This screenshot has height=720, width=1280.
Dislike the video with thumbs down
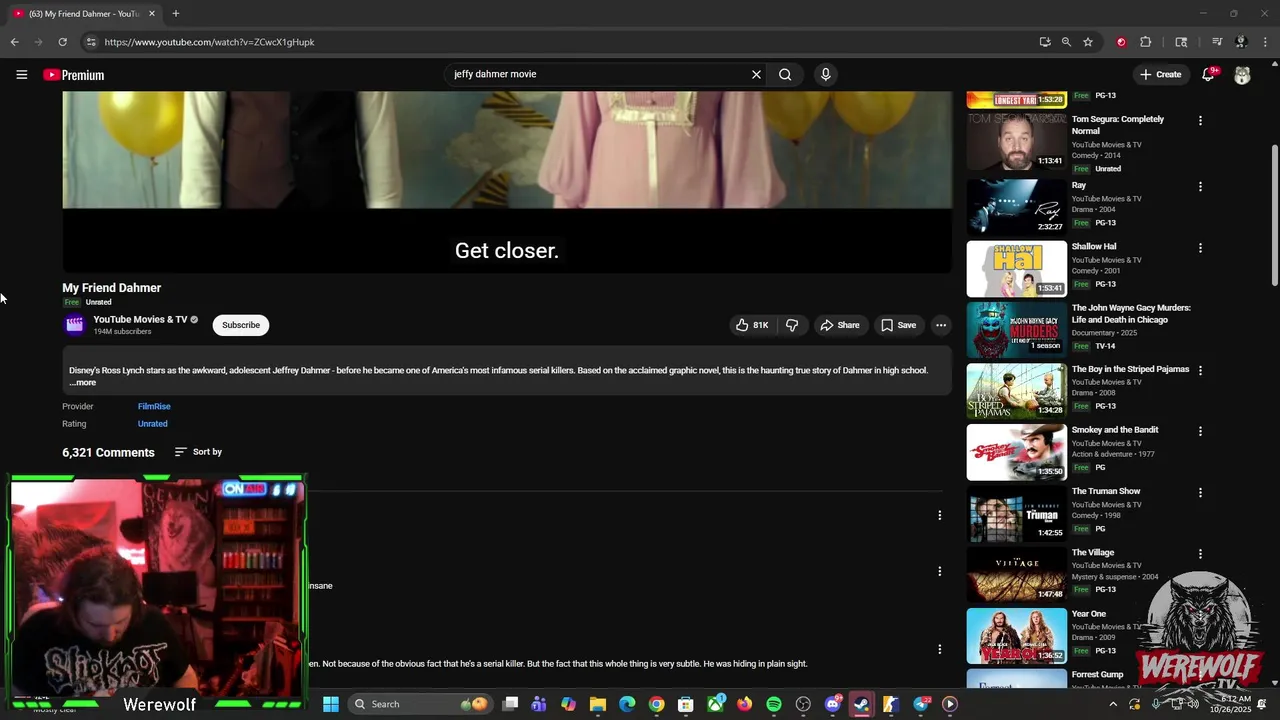pyautogui.click(x=792, y=325)
